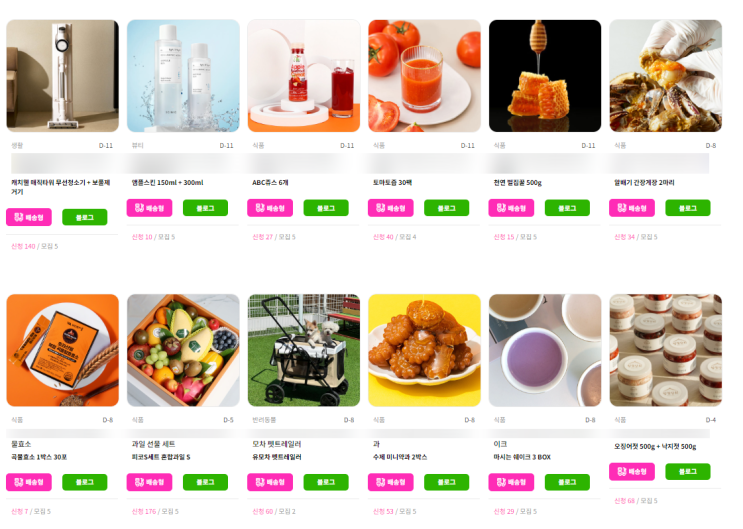This screenshot has width=743, height=529.
Task: Open the purple shake cup product image
Action: (545, 350)
